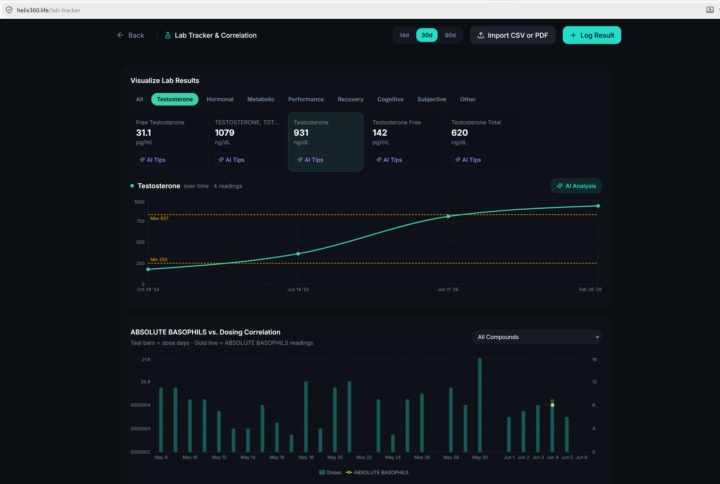
Task: Switch to the Recovery category
Action: click(x=350, y=99)
